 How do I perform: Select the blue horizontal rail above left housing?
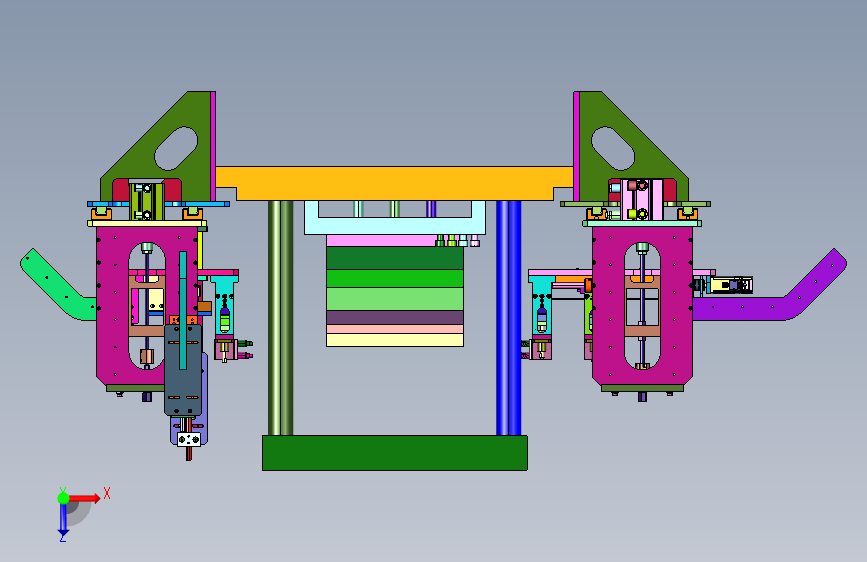point(158,204)
